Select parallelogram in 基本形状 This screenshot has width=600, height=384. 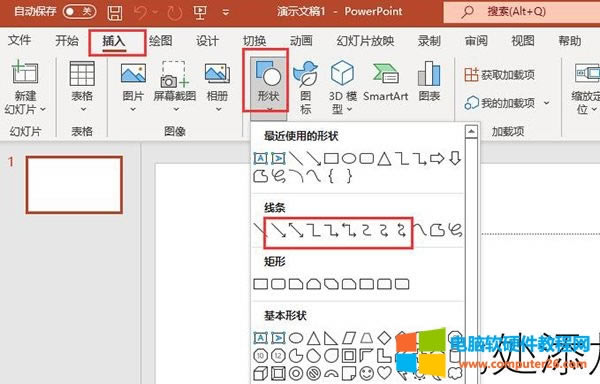click(x=349, y=338)
